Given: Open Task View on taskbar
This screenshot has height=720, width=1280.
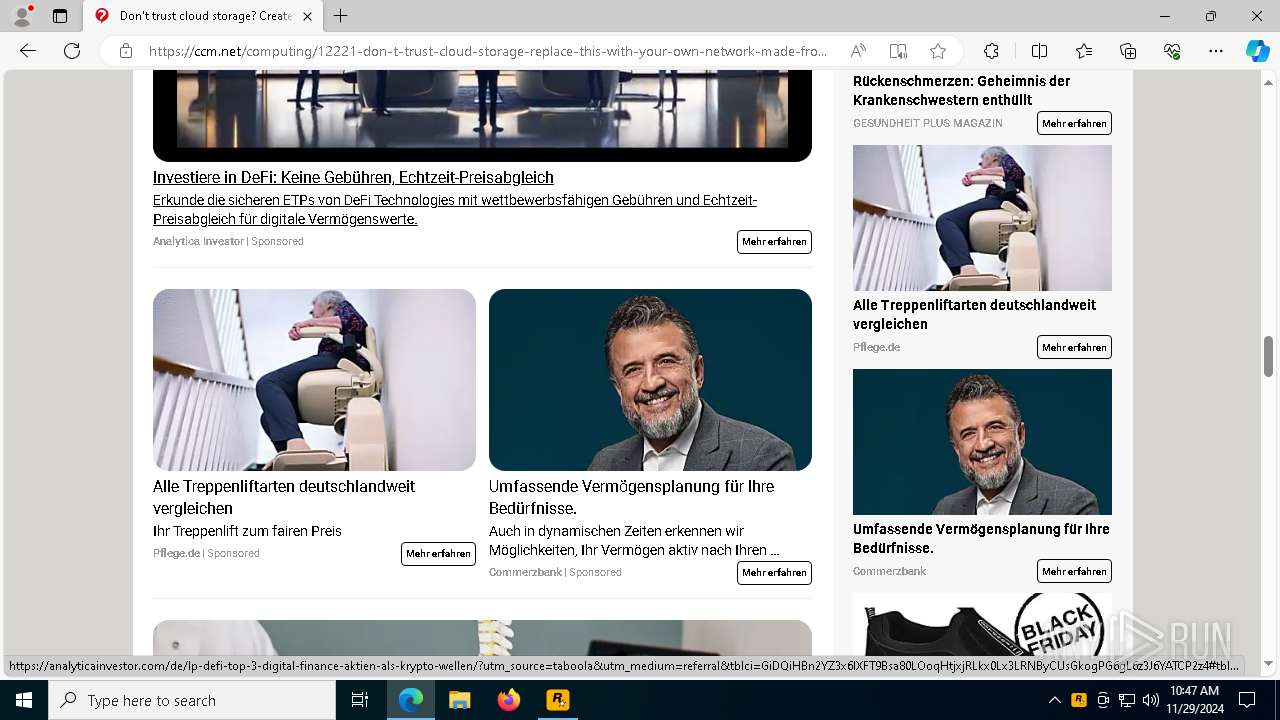Looking at the screenshot, I should (x=360, y=700).
